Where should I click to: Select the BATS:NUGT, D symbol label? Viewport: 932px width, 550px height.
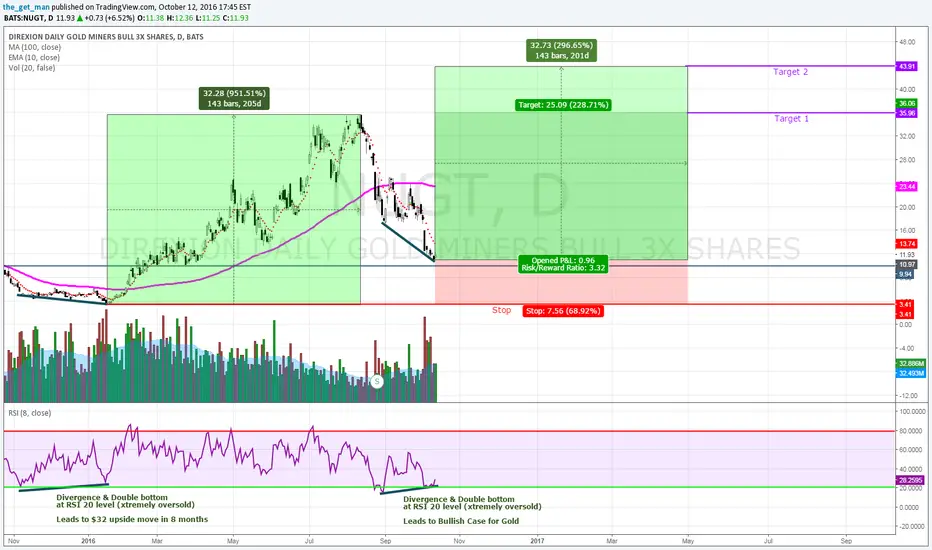coord(29,18)
